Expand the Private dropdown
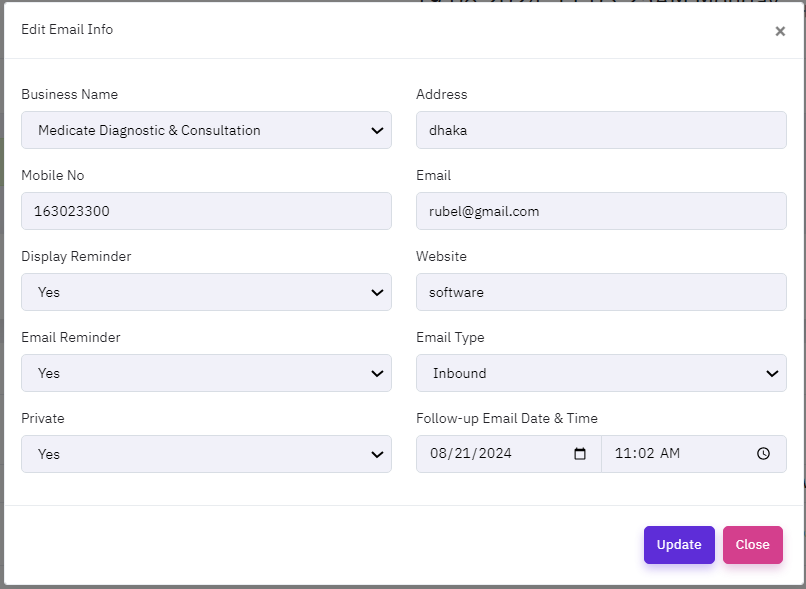806x589 pixels. click(x=205, y=454)
